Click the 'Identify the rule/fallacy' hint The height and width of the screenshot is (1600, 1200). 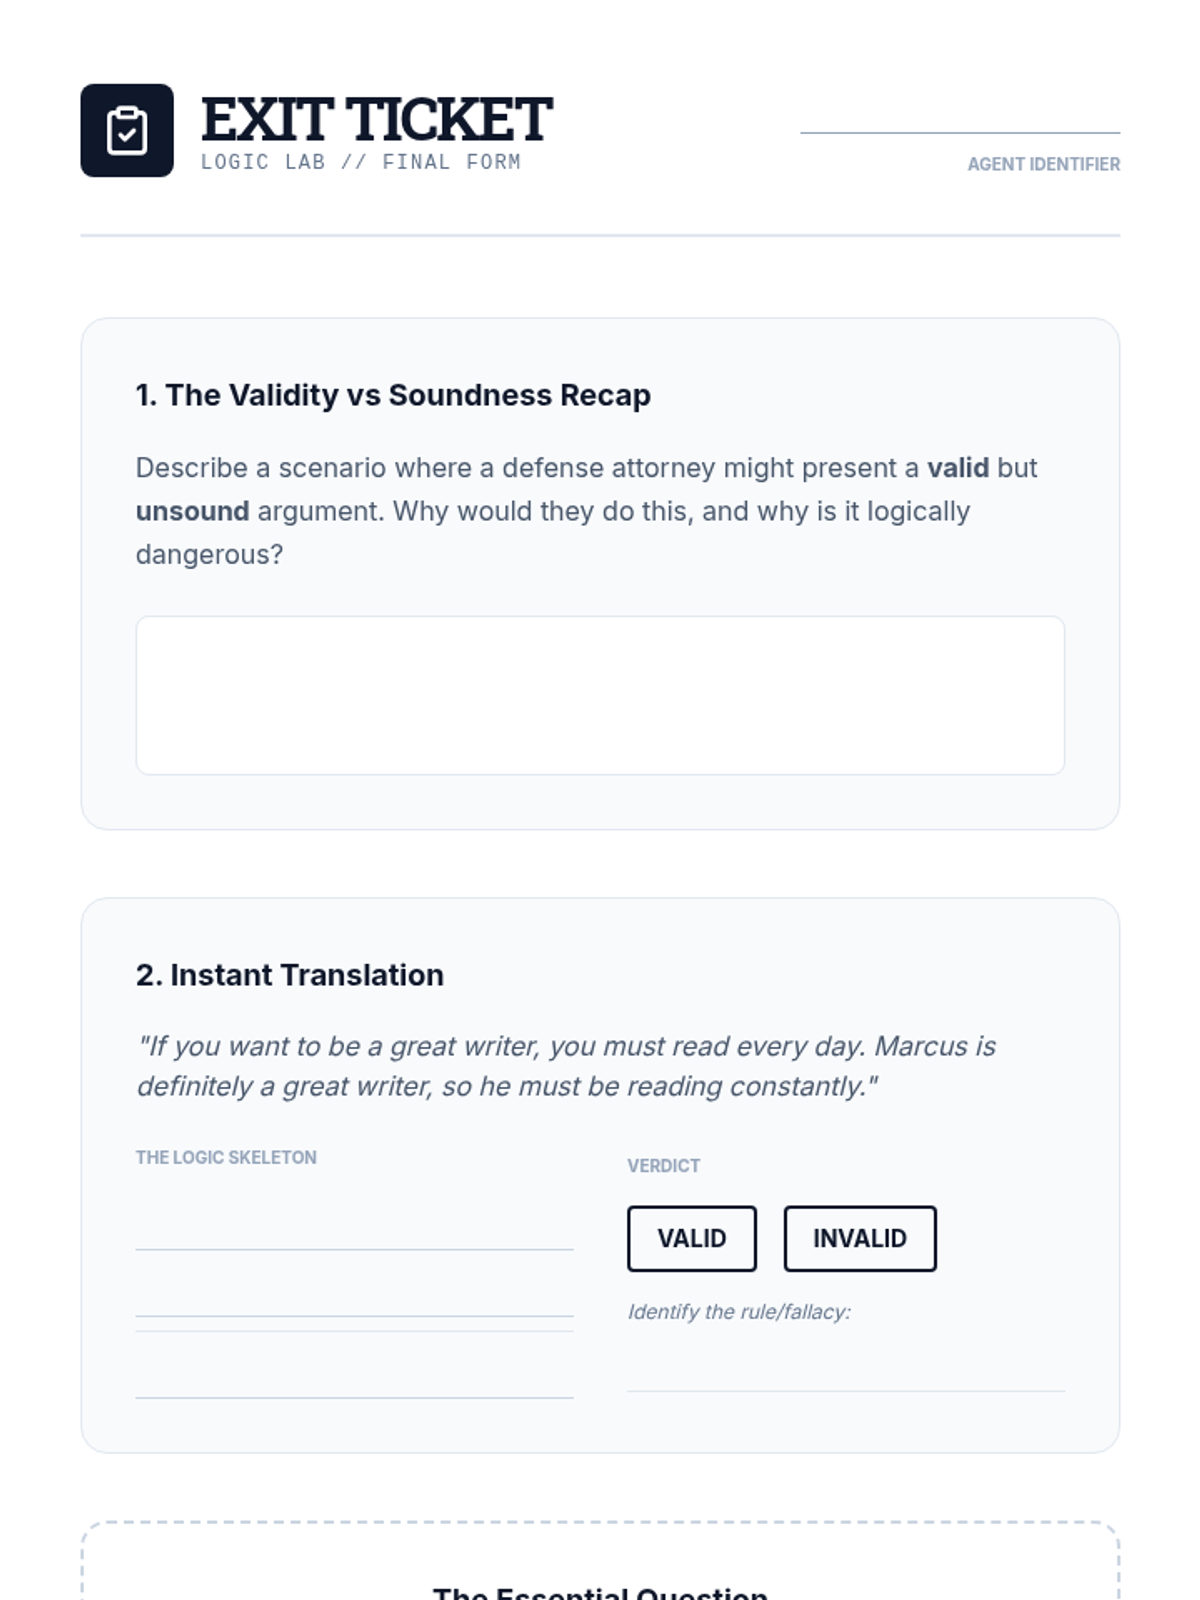coord(739,1312)
